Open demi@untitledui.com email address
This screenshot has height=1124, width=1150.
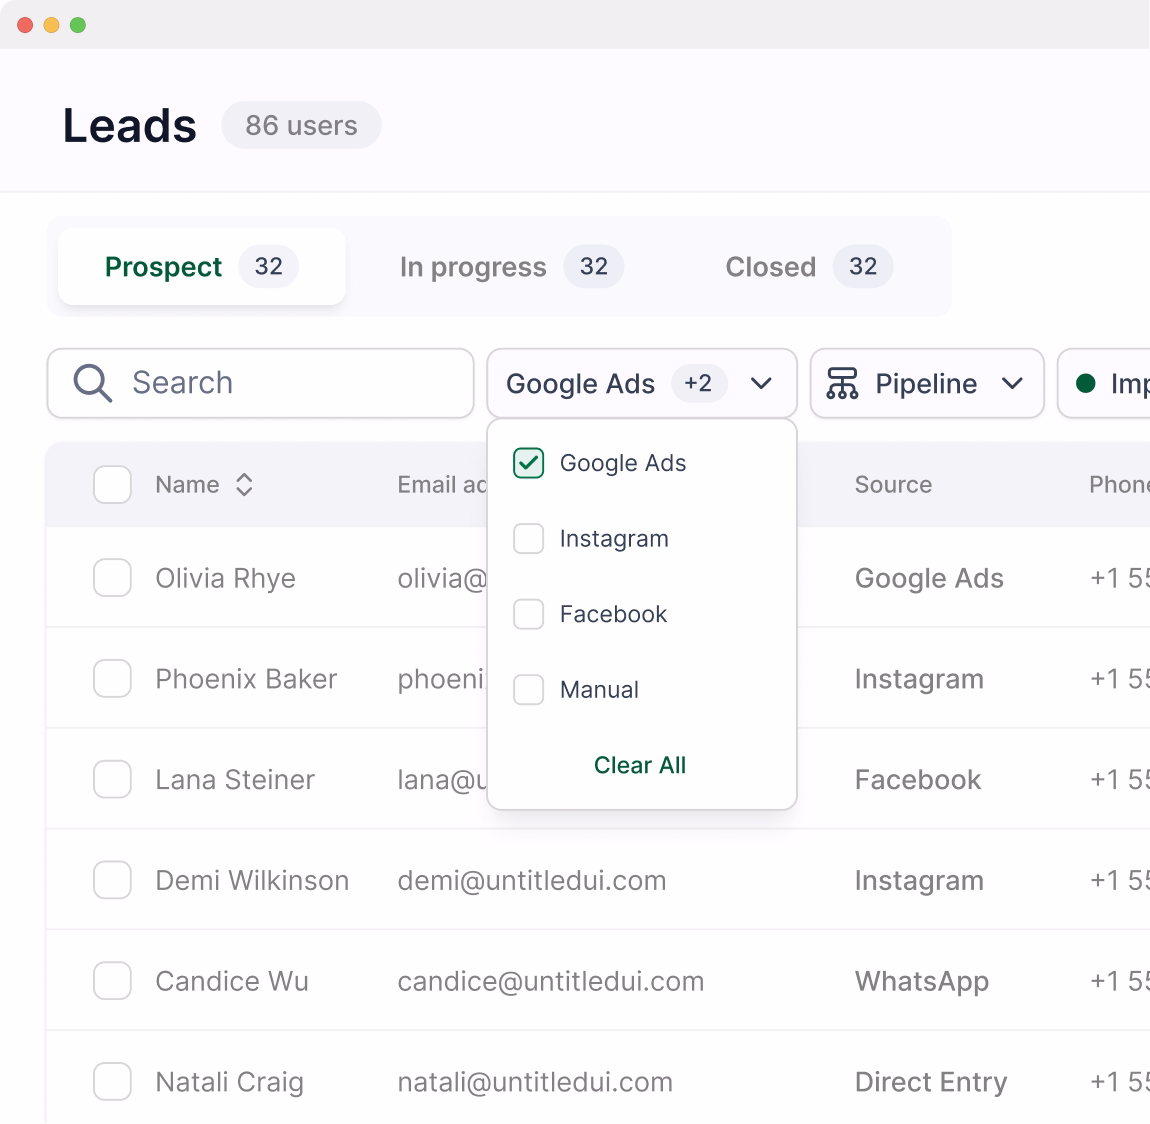tap(531, 881)
